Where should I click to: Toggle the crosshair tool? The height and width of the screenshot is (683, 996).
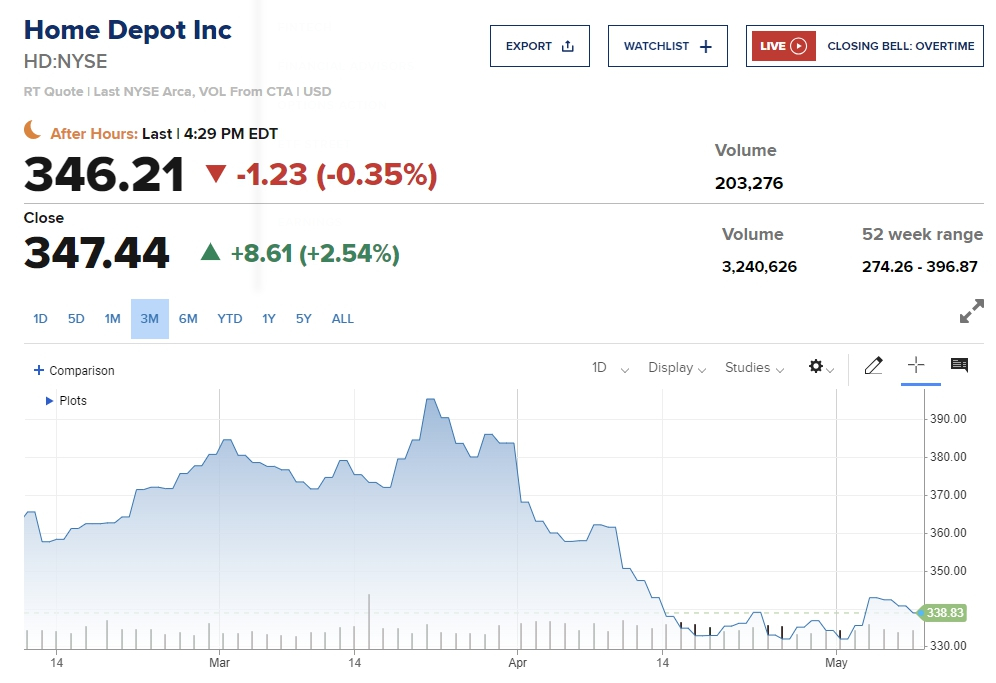(x=916, y=365)
